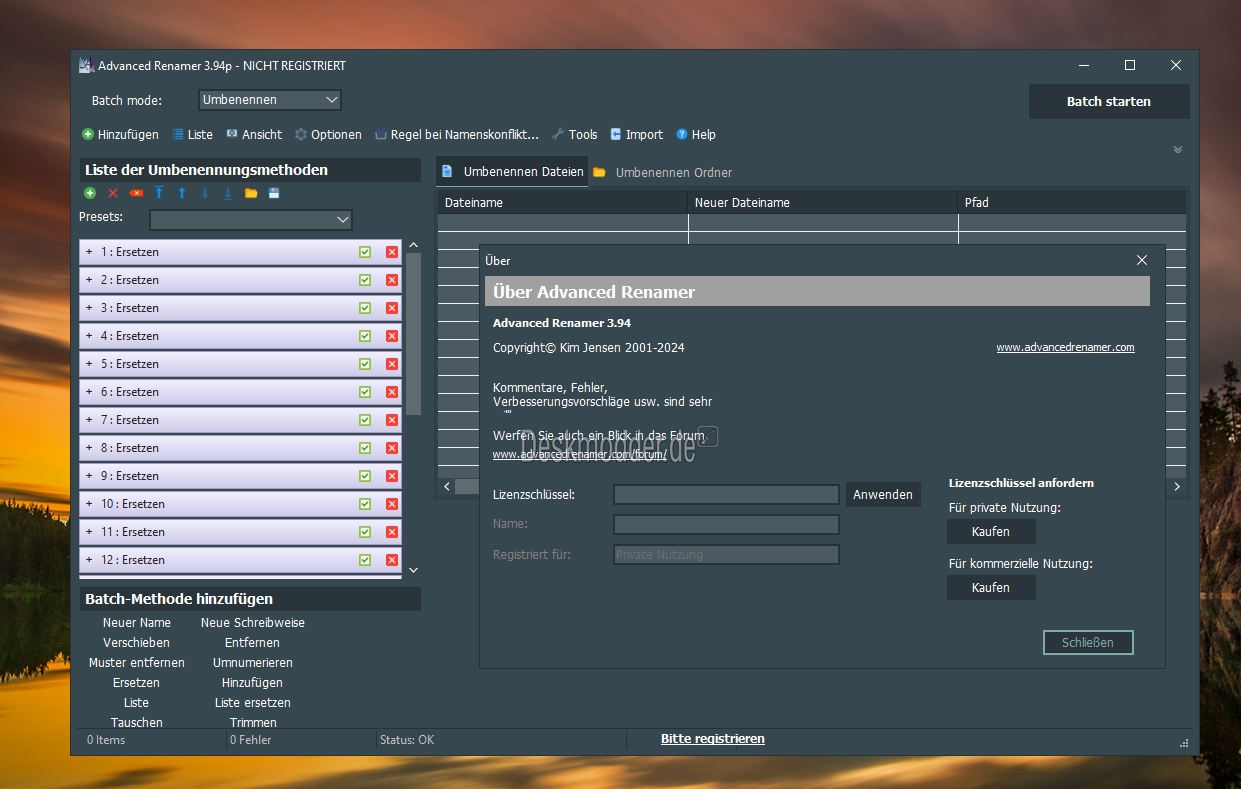Disable method 1 : Ersetzen via green checkbox

click(x=365, y=252)
